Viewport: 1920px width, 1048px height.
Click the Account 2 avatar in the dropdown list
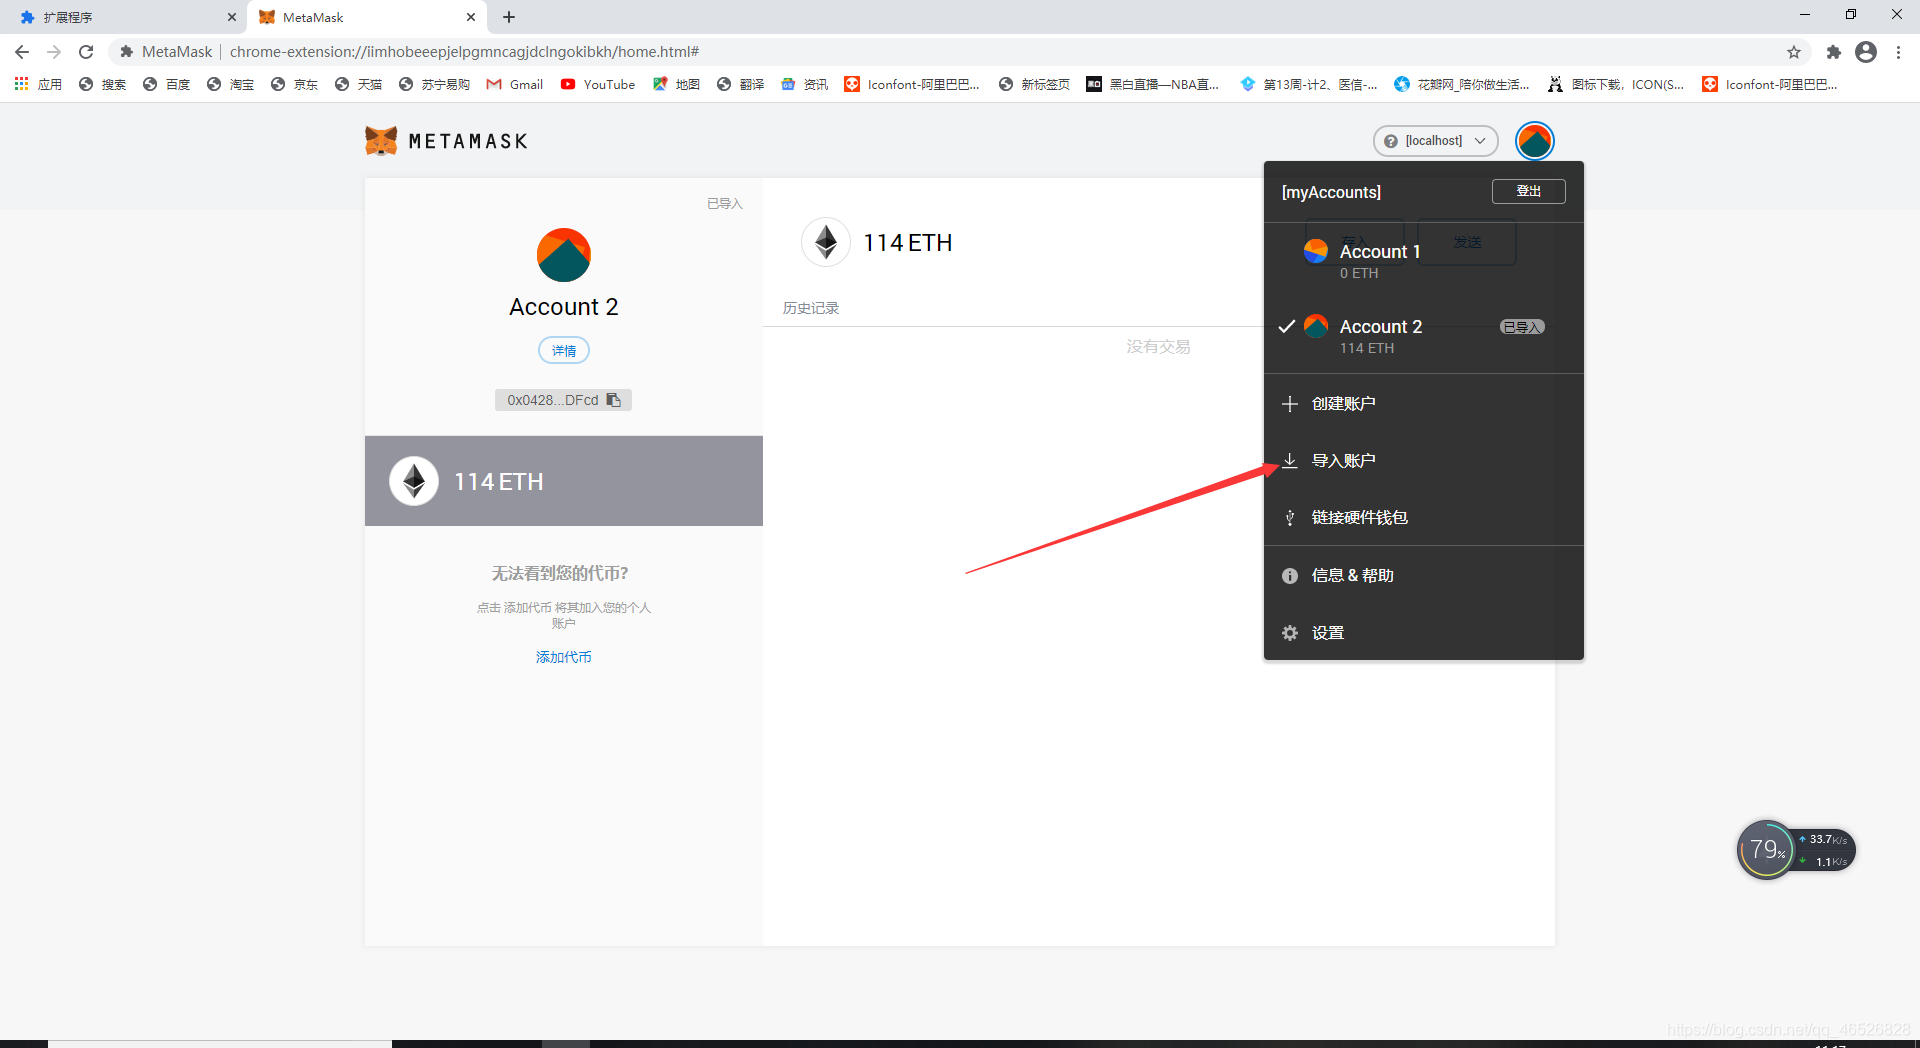tap(1316, 326)
